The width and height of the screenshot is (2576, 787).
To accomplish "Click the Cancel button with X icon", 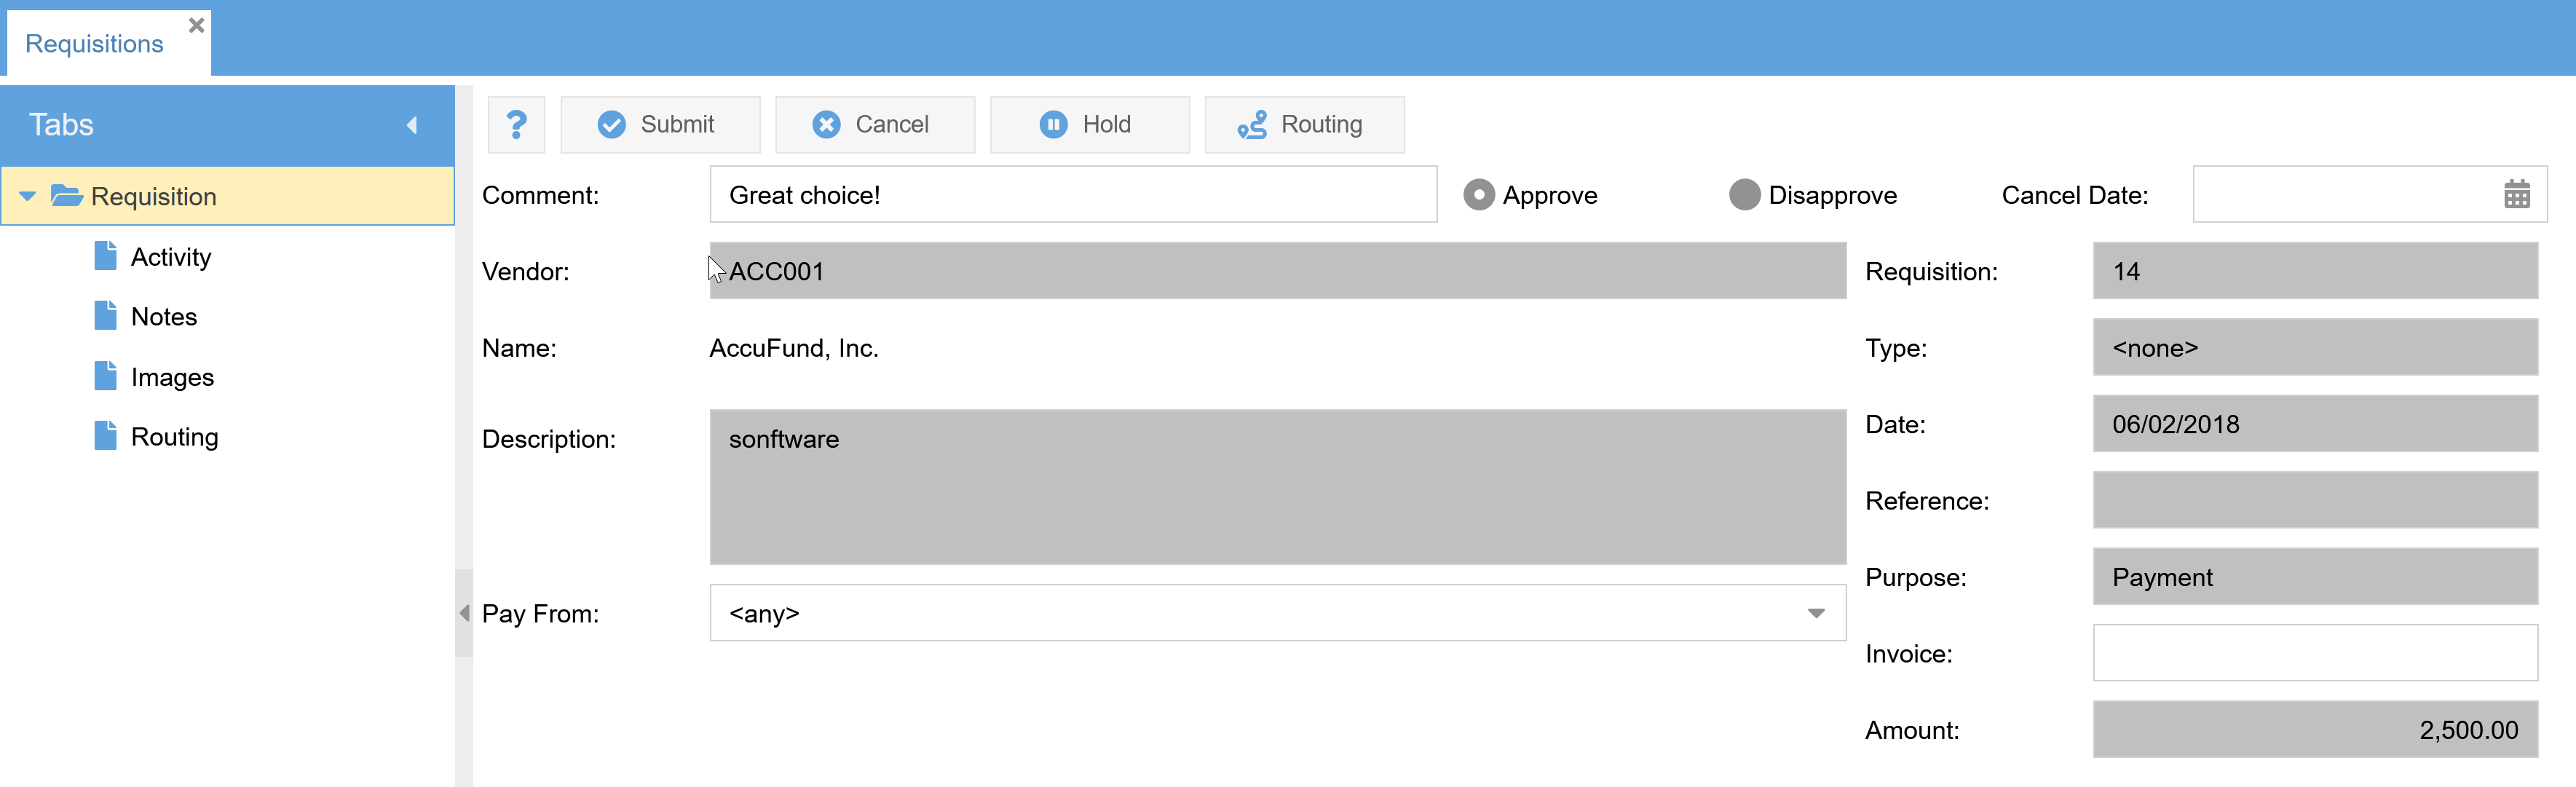I will click(x=874, y=124).
